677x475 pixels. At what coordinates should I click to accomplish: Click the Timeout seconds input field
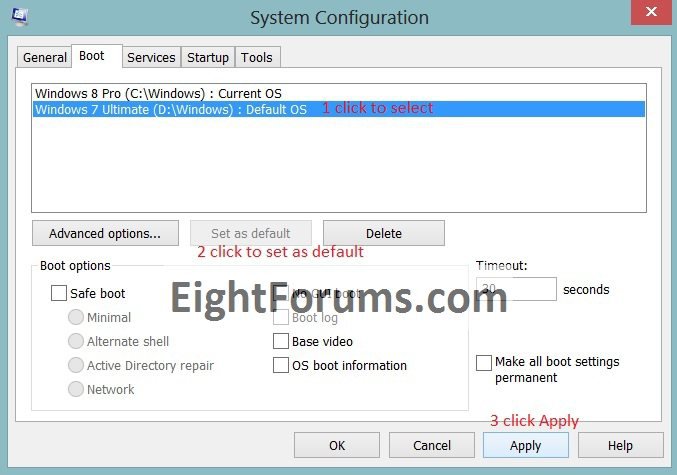(516, 289)
